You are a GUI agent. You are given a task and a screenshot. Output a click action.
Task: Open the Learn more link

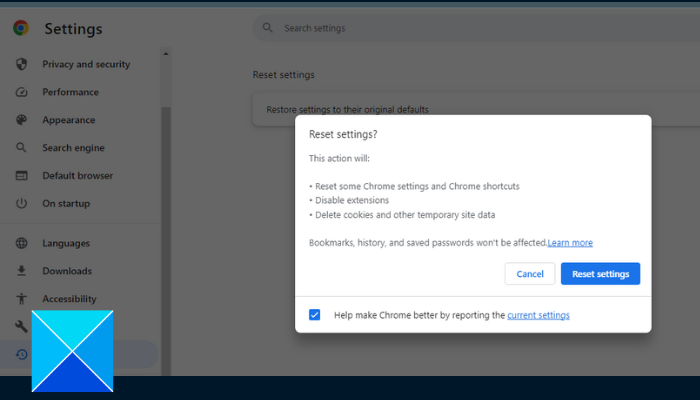click(570, 243)
